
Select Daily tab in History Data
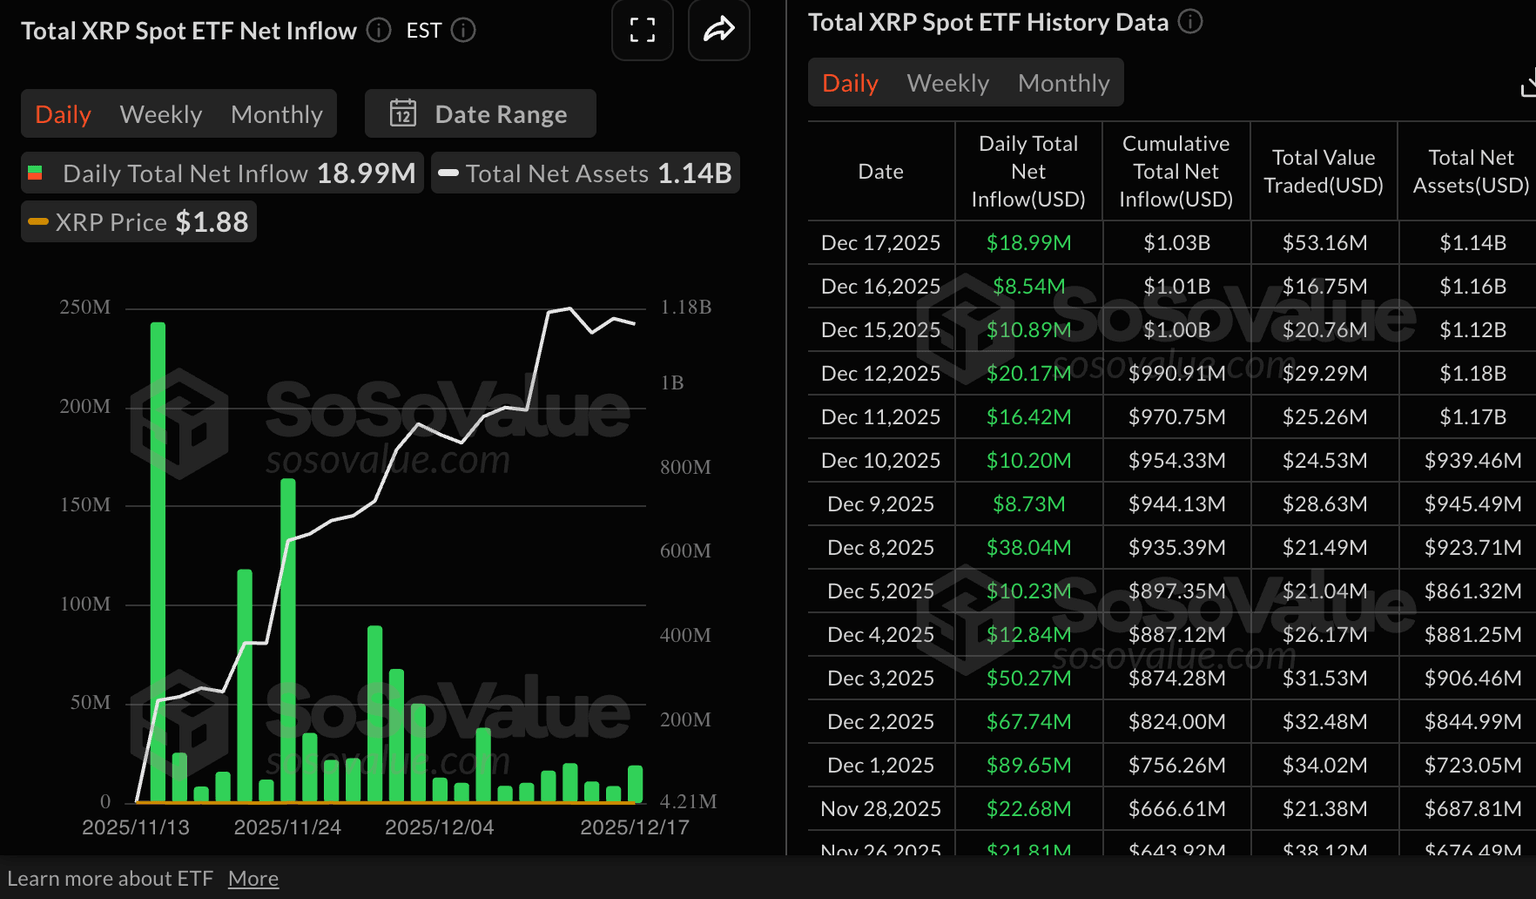[850, 83]
